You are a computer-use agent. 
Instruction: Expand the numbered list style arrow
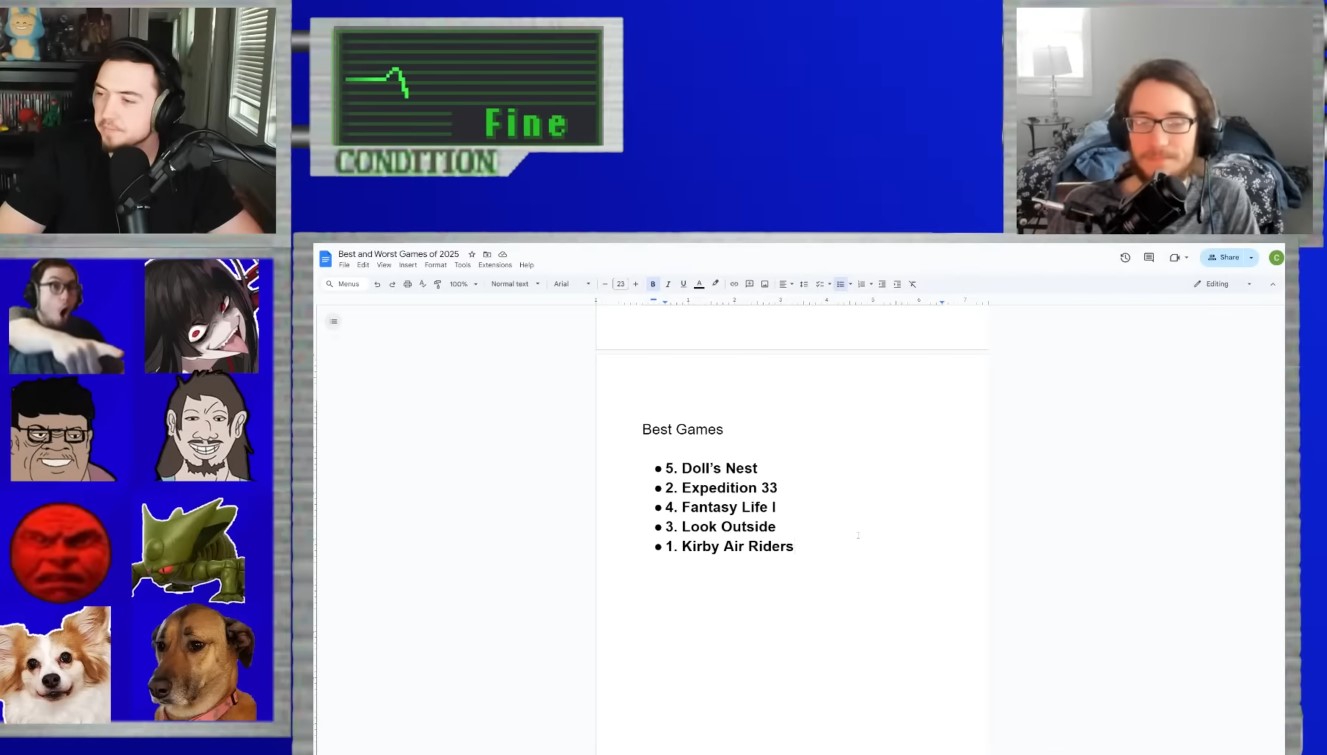pos(871,284)
